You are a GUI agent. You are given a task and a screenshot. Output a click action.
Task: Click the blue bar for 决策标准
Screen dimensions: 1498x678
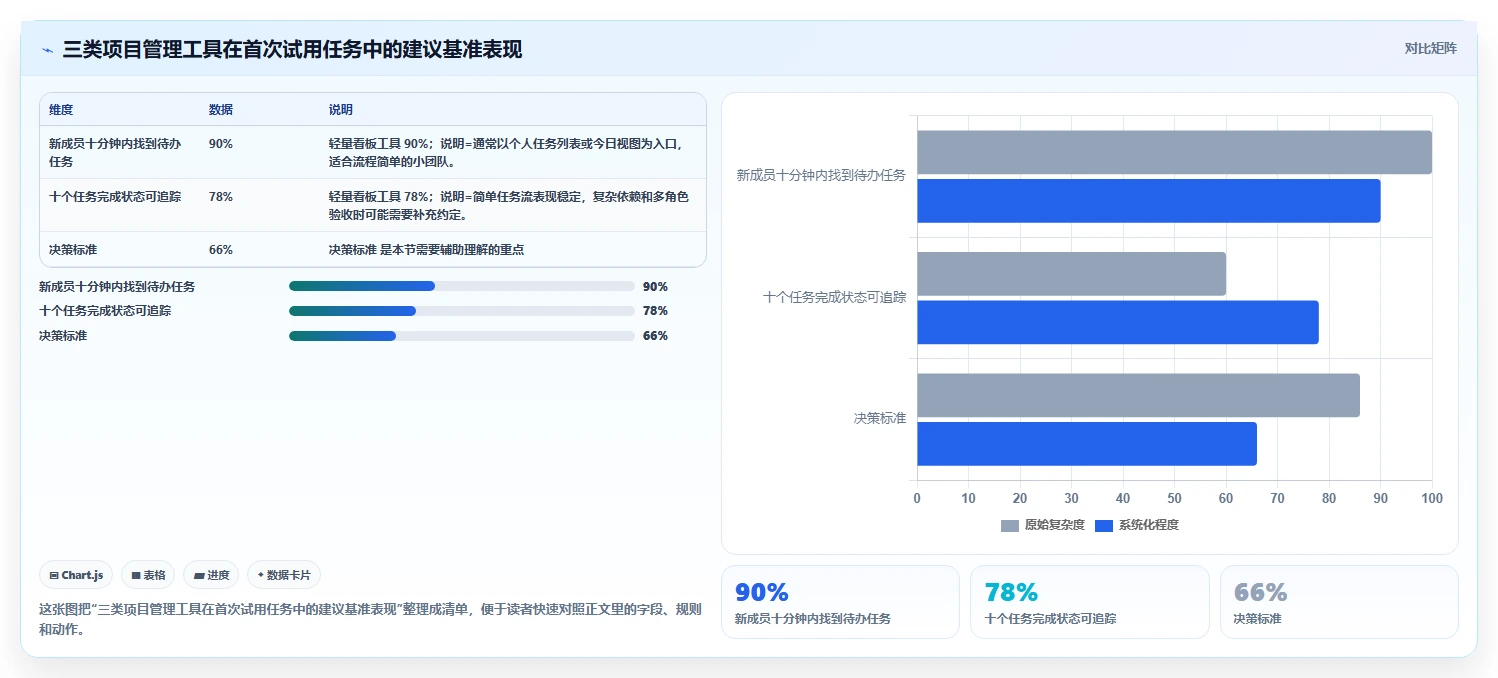point(1087,443)
